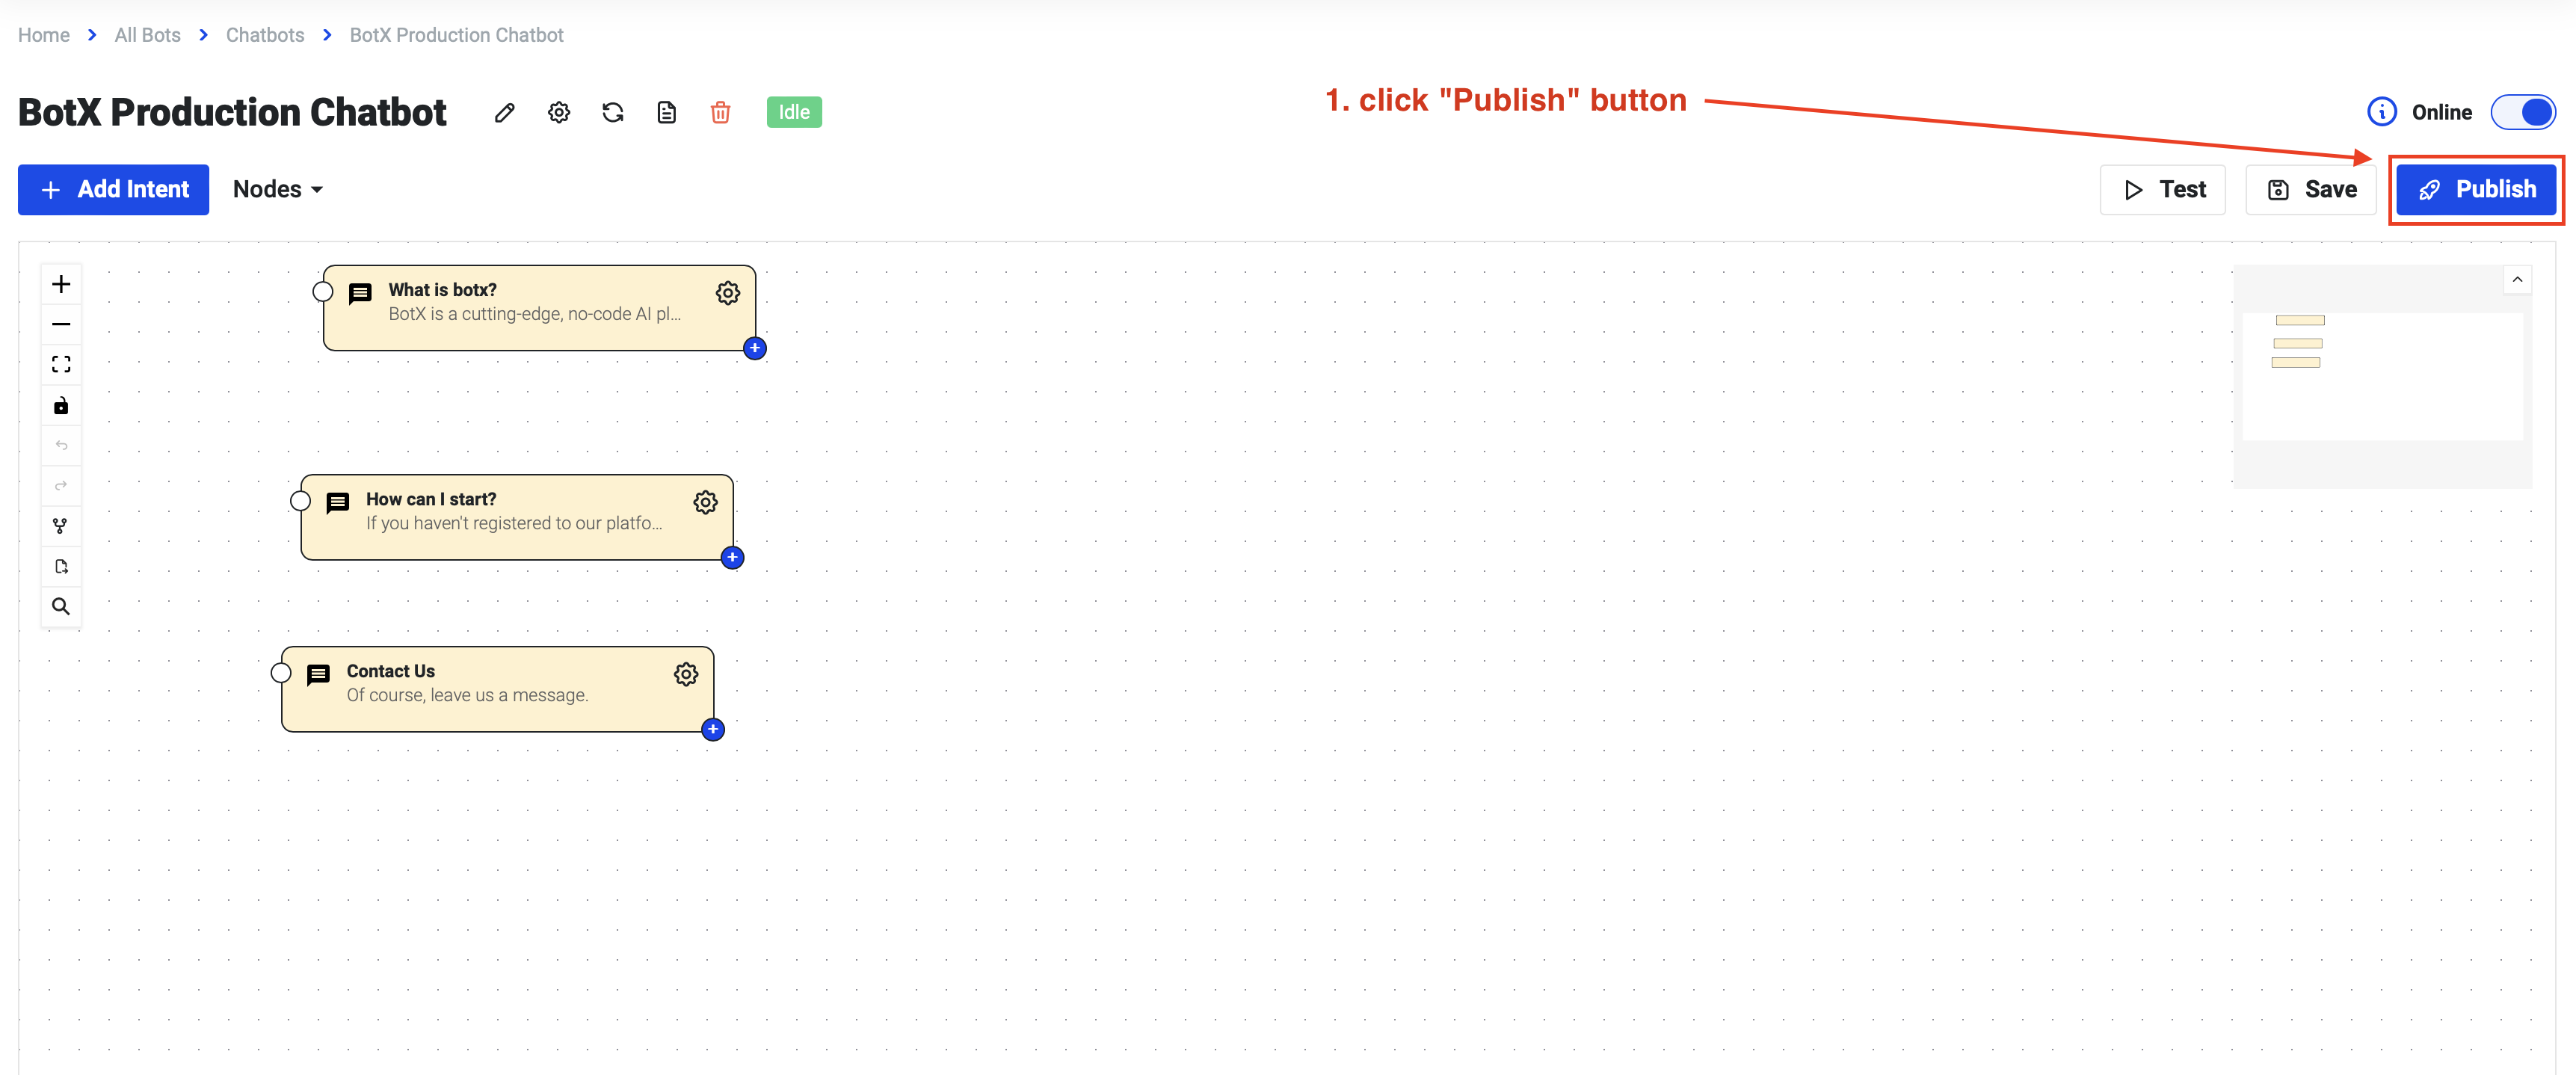
Task: Open settings gear on How can I start node
Action: [x=706, y=502]
